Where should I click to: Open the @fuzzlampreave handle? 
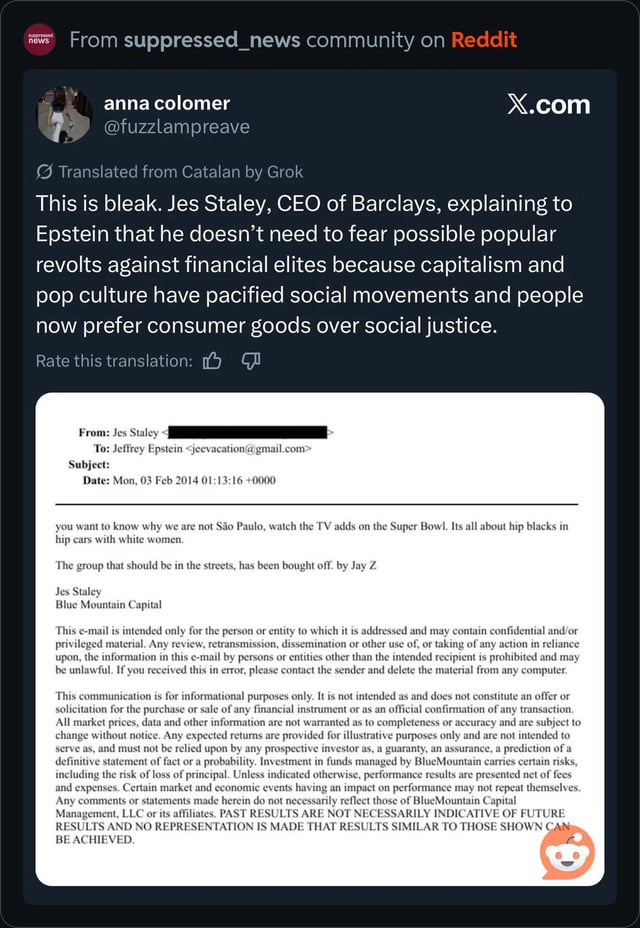177,127
